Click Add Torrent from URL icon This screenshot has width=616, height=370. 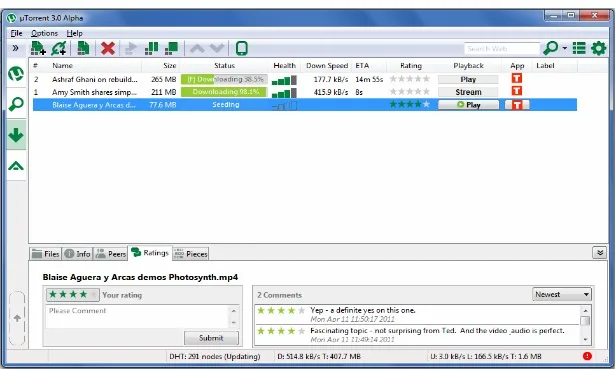[59, 48]
